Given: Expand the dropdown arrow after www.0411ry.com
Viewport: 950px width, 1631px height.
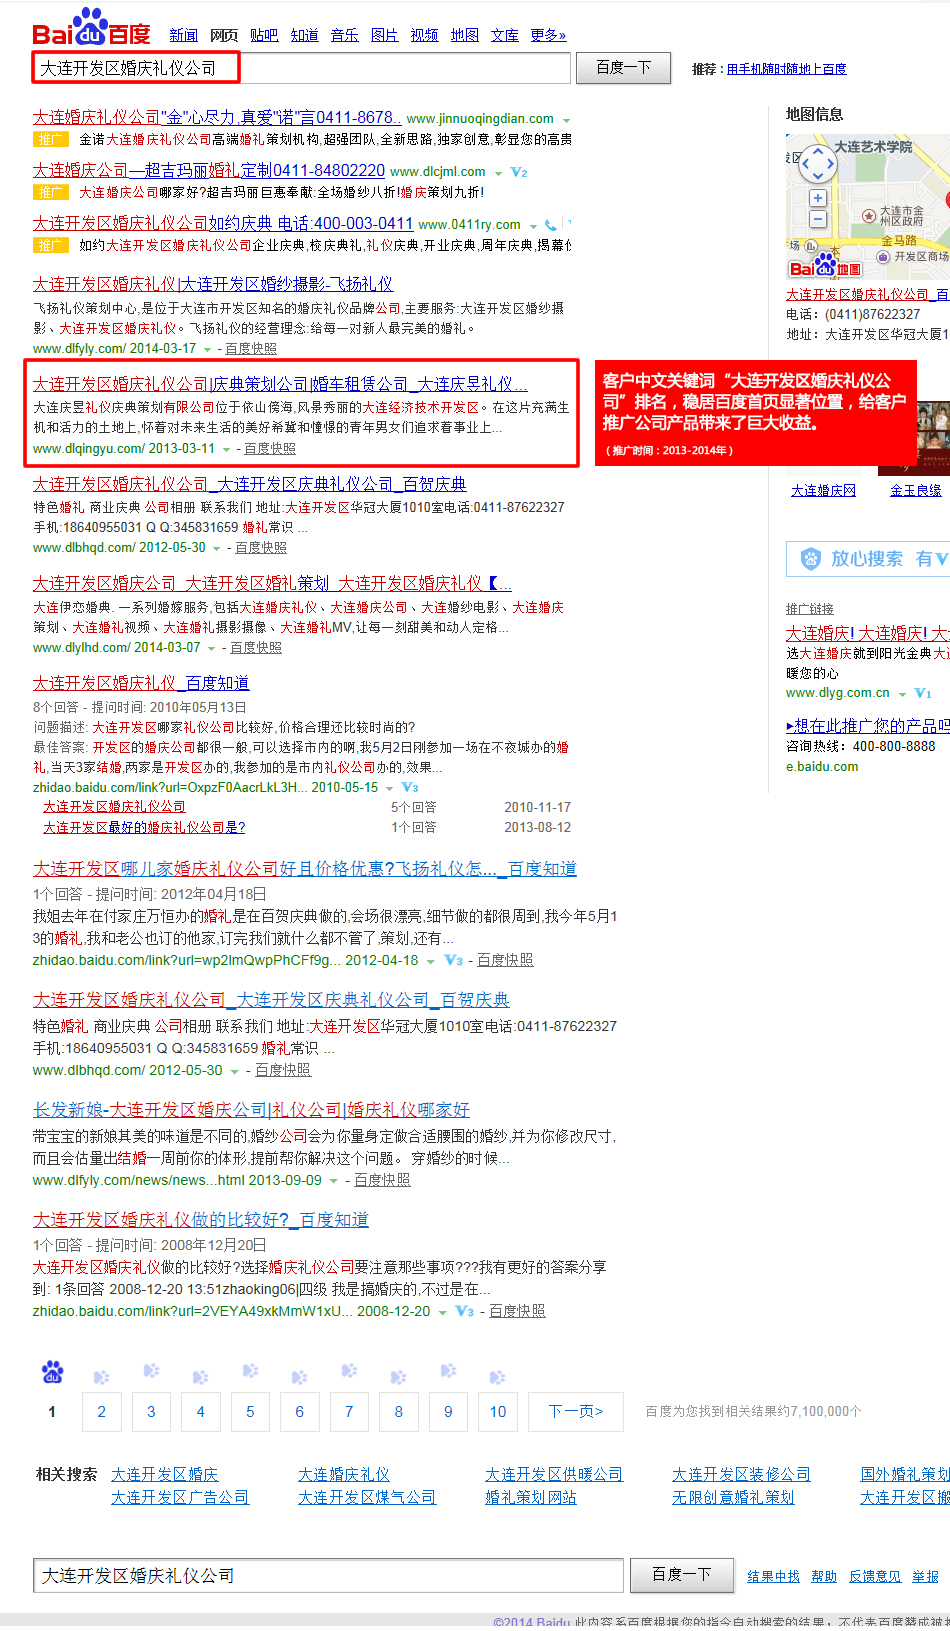Looking at the screenshot, I should coord(533,226).
